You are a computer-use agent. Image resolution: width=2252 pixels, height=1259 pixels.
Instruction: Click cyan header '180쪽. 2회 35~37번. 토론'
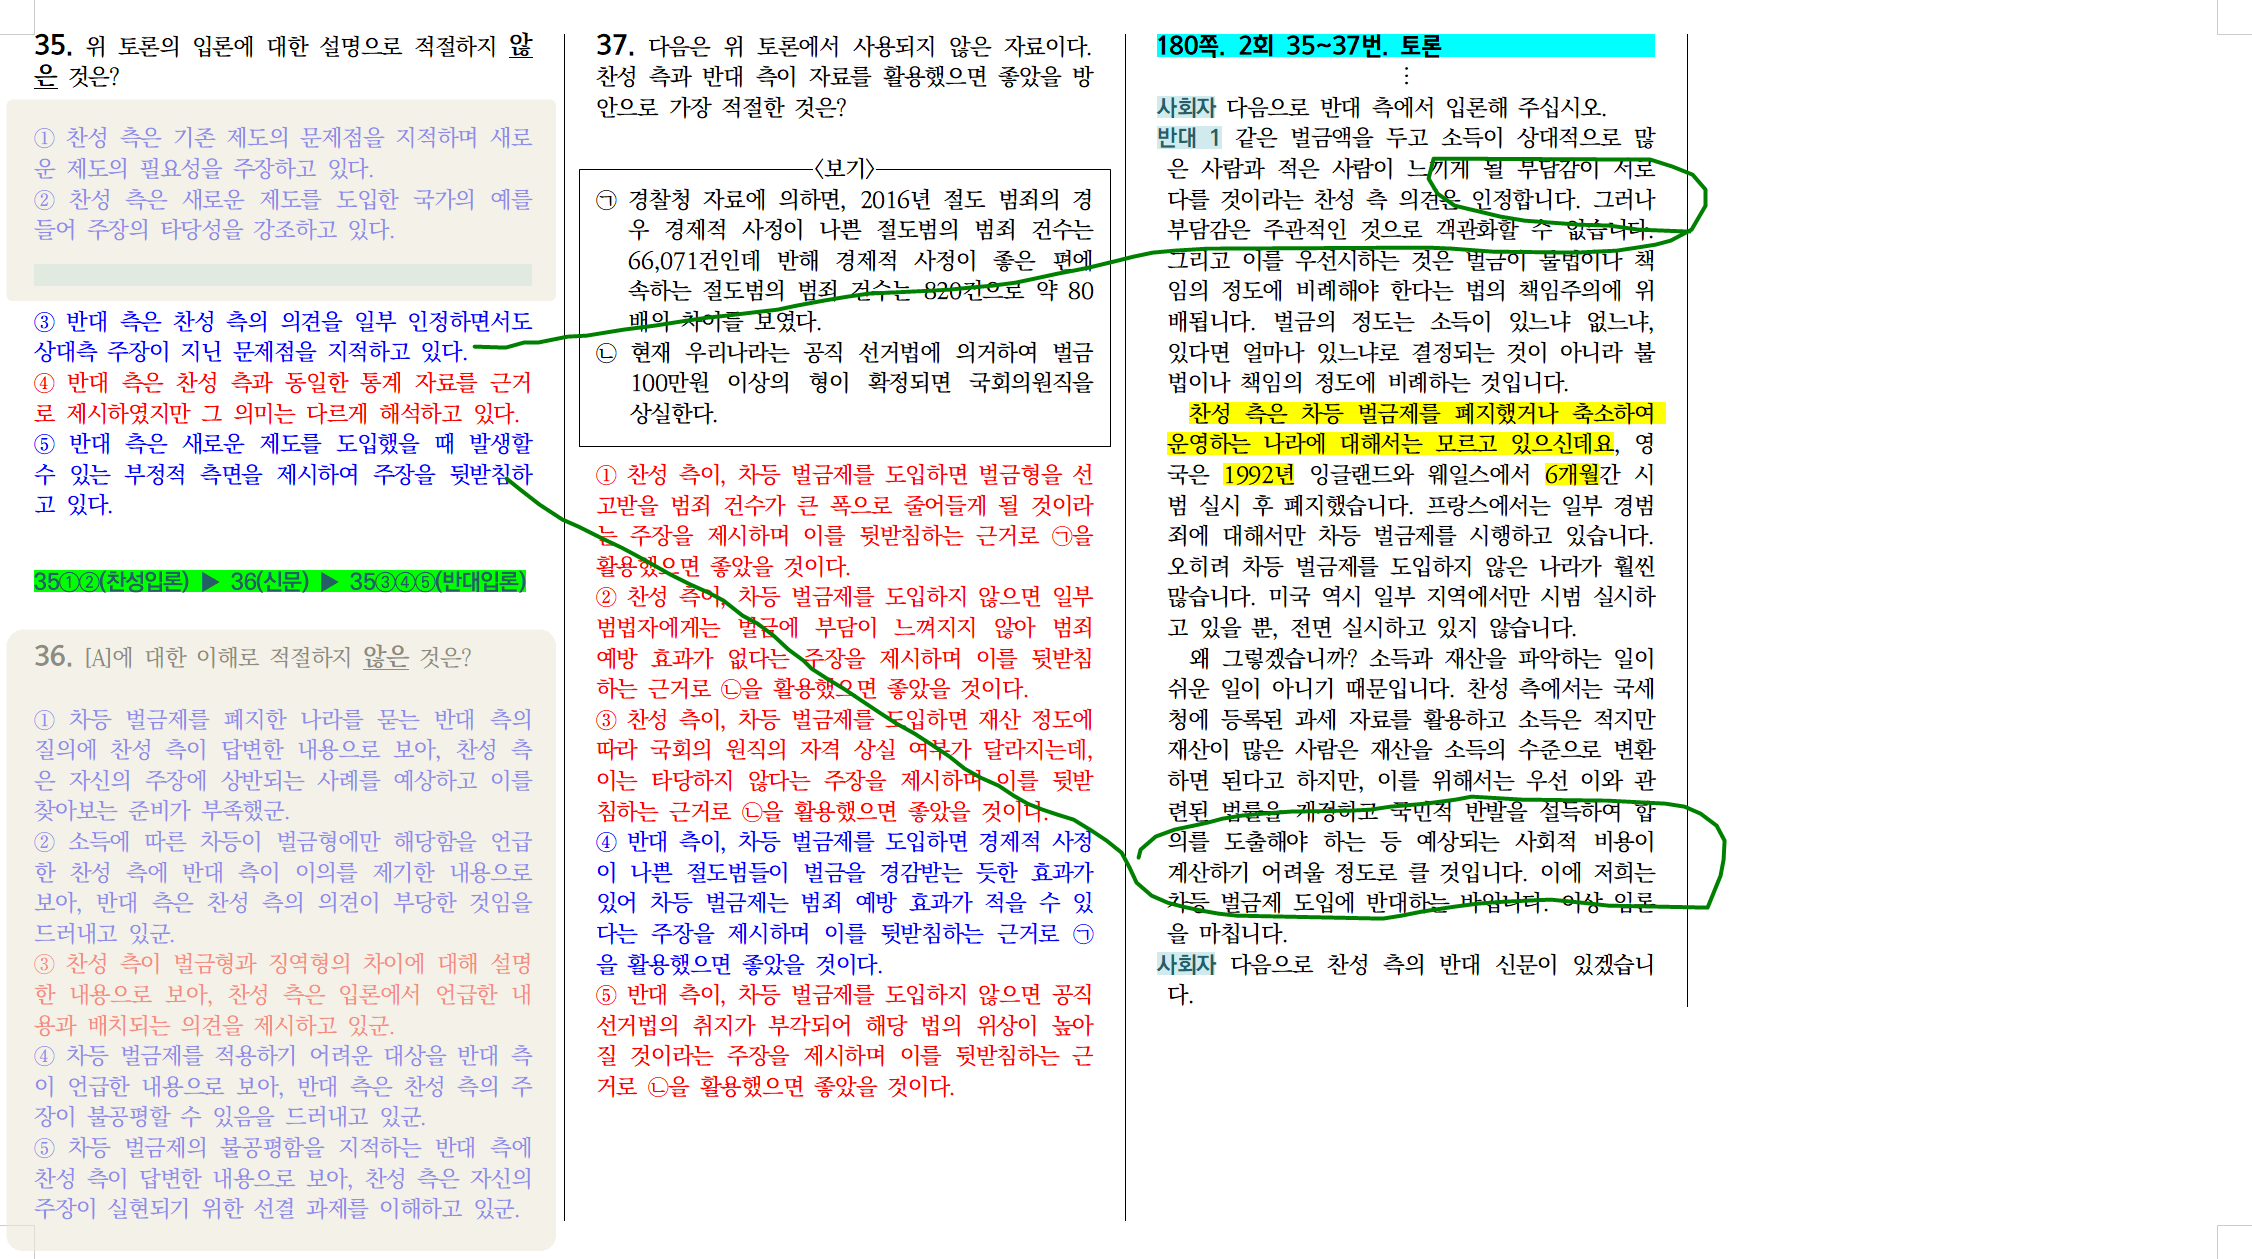click(x=1298, y=45)
